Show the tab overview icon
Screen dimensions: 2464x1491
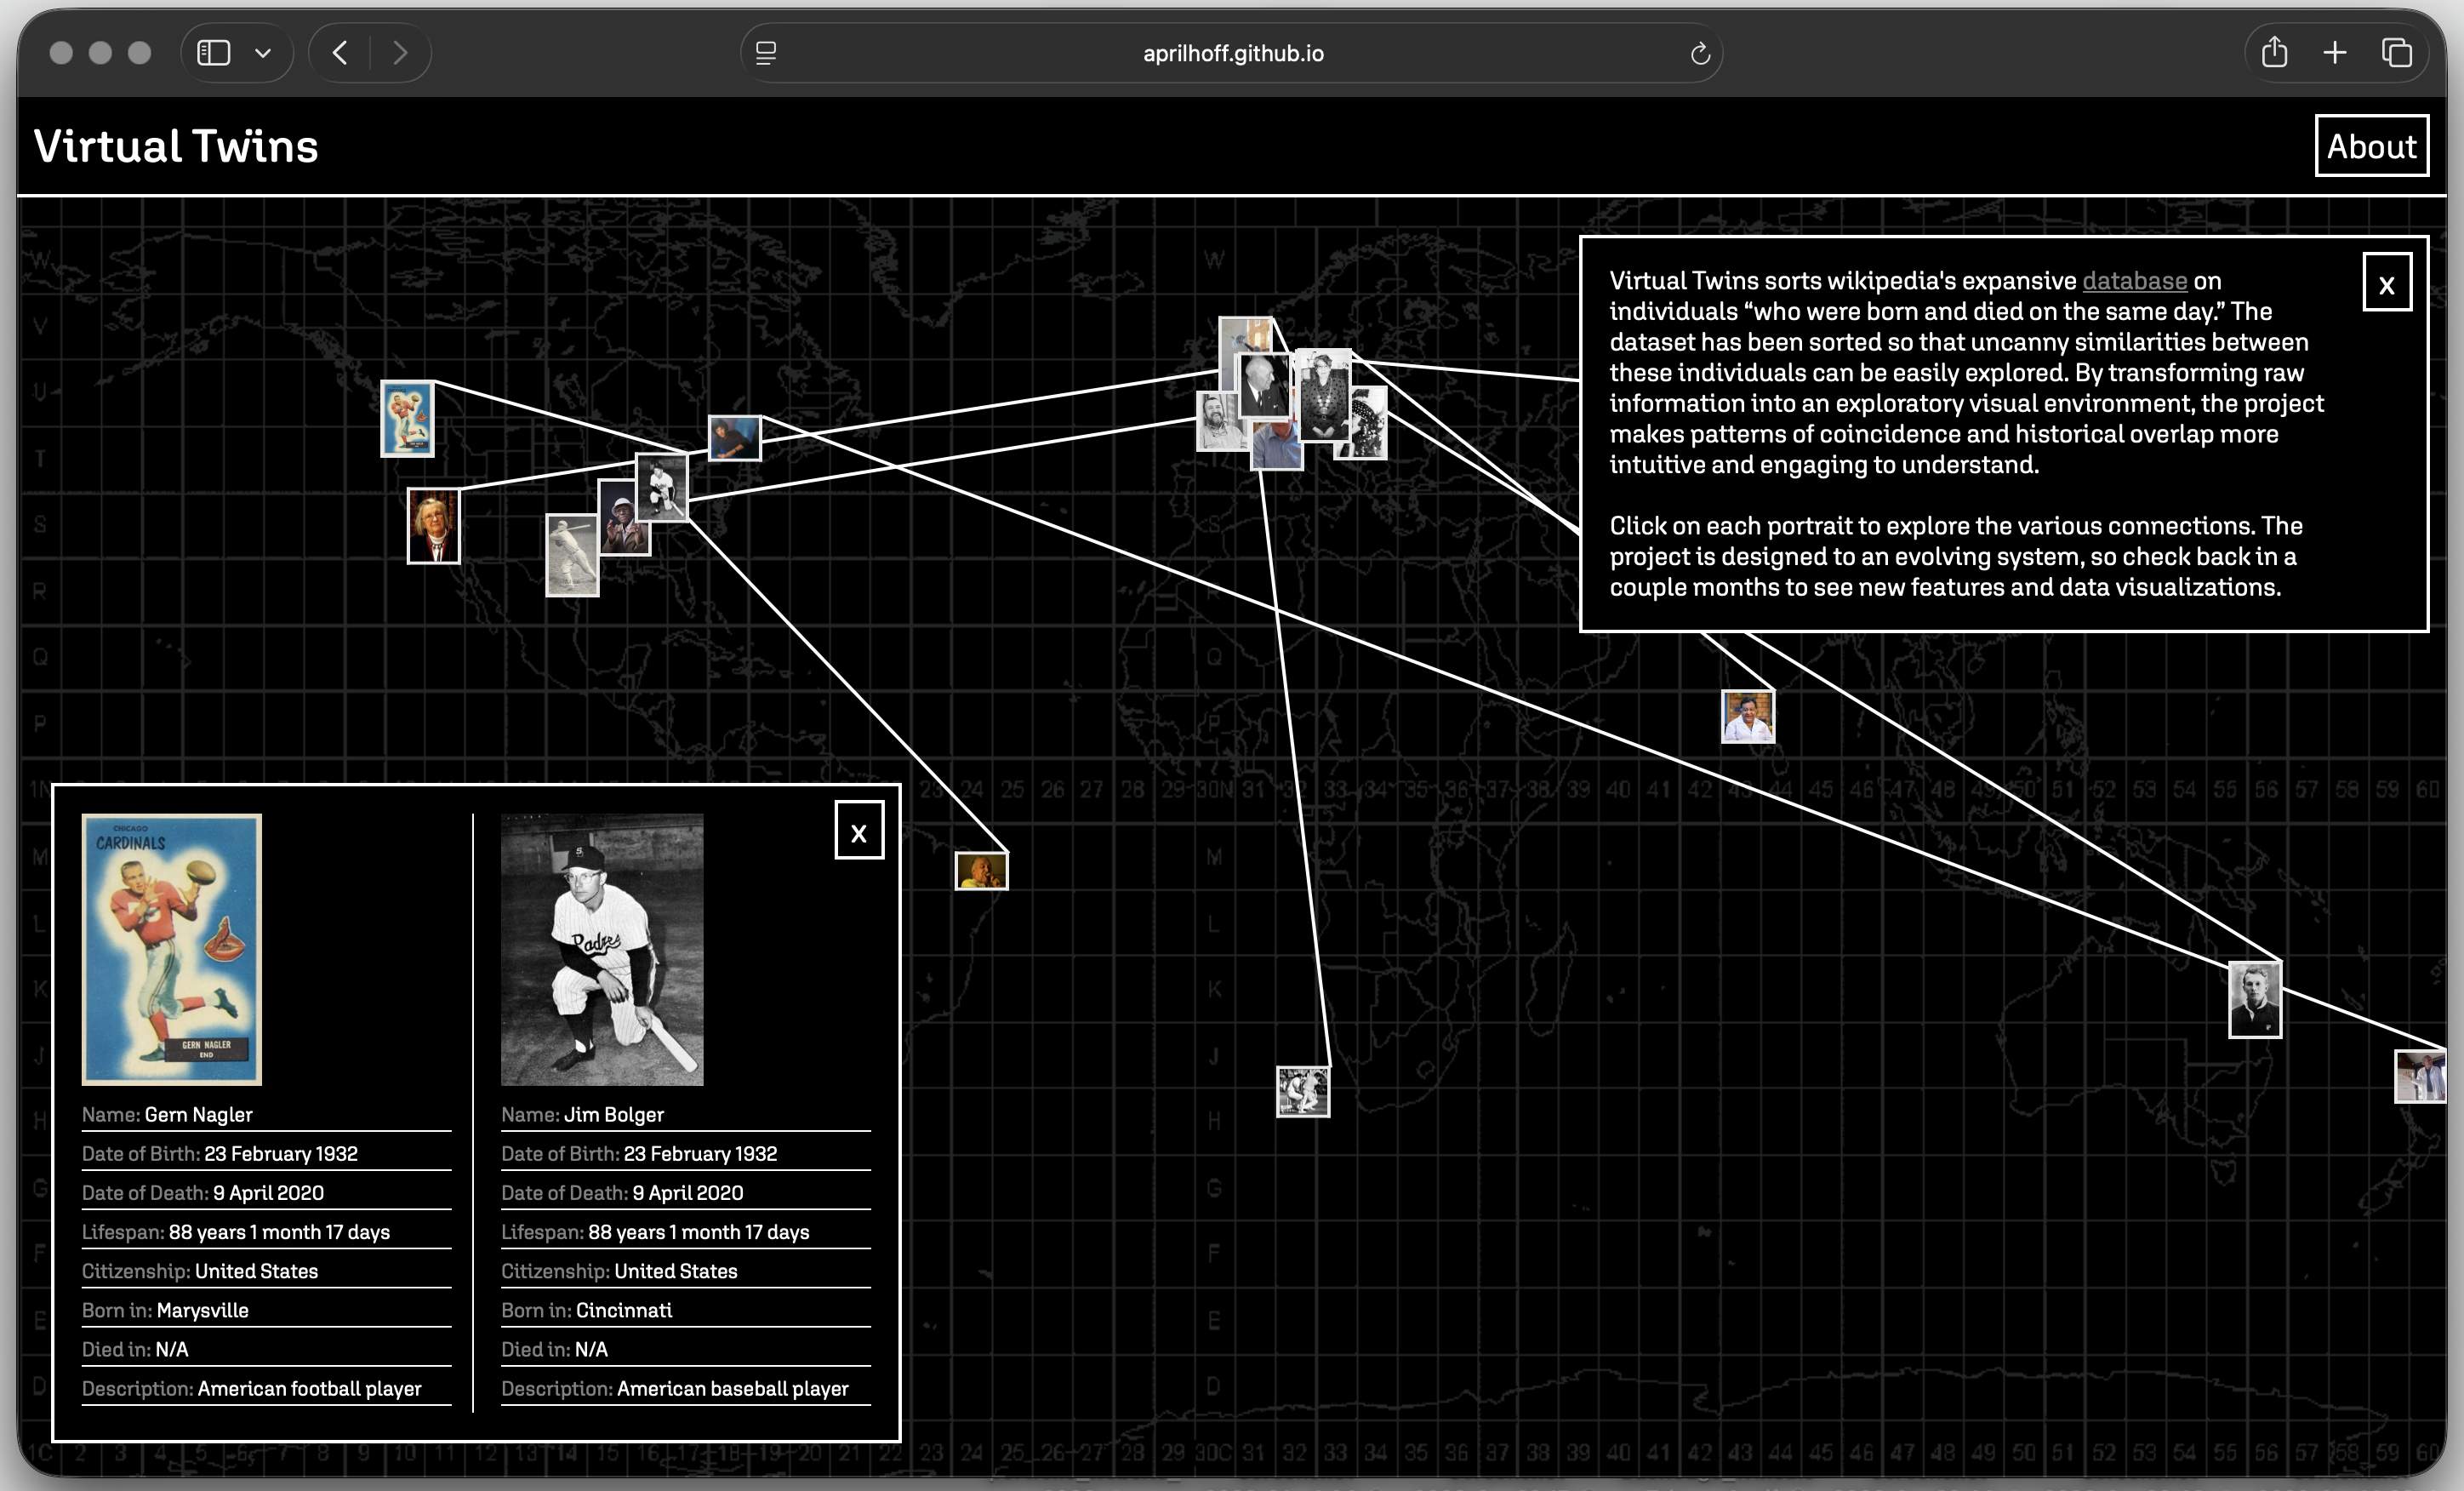click(x=2396, y=53)
